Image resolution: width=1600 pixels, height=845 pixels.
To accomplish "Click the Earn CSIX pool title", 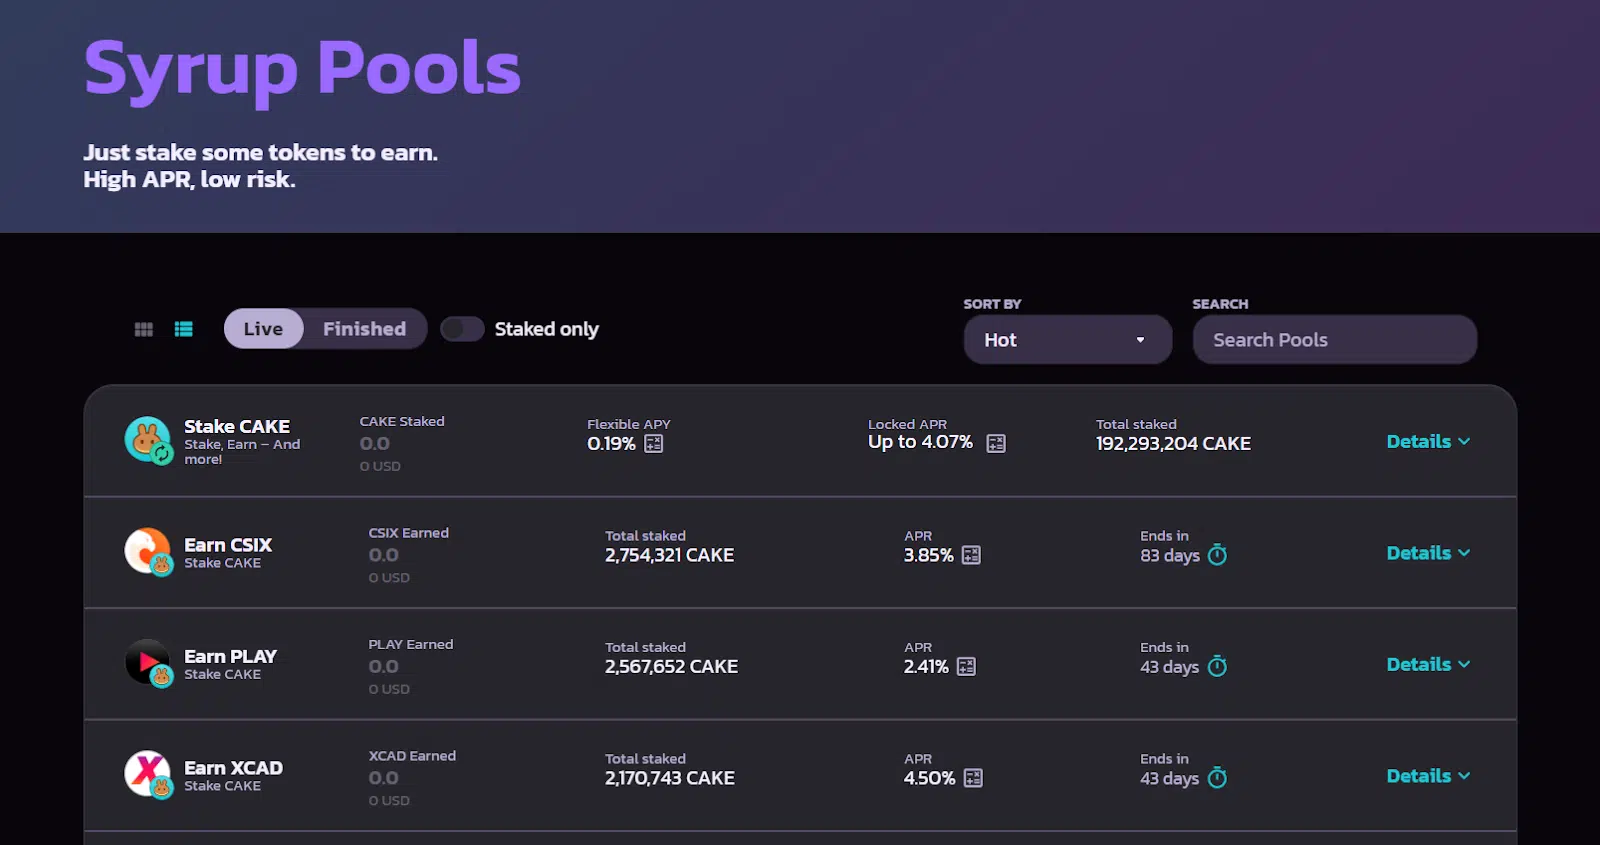I will tap(228, 545).
